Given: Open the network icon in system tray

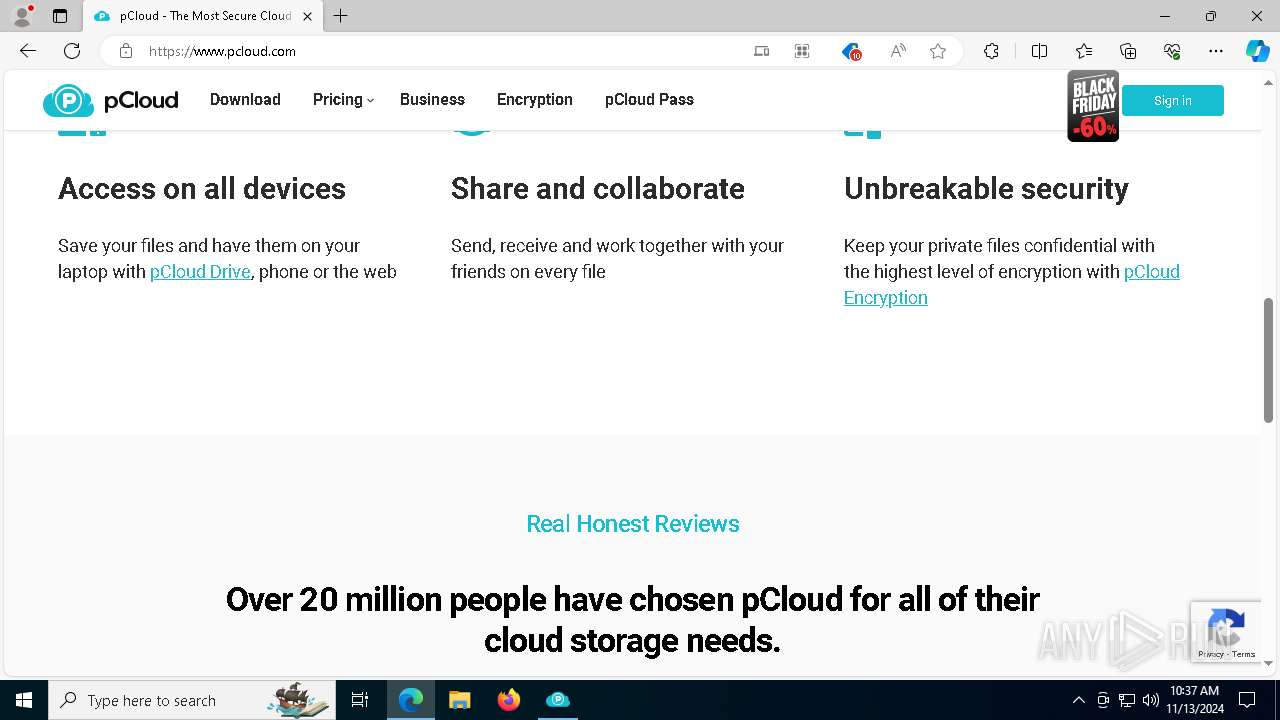Looking at the screenshot, I should tap(1127, 700).
